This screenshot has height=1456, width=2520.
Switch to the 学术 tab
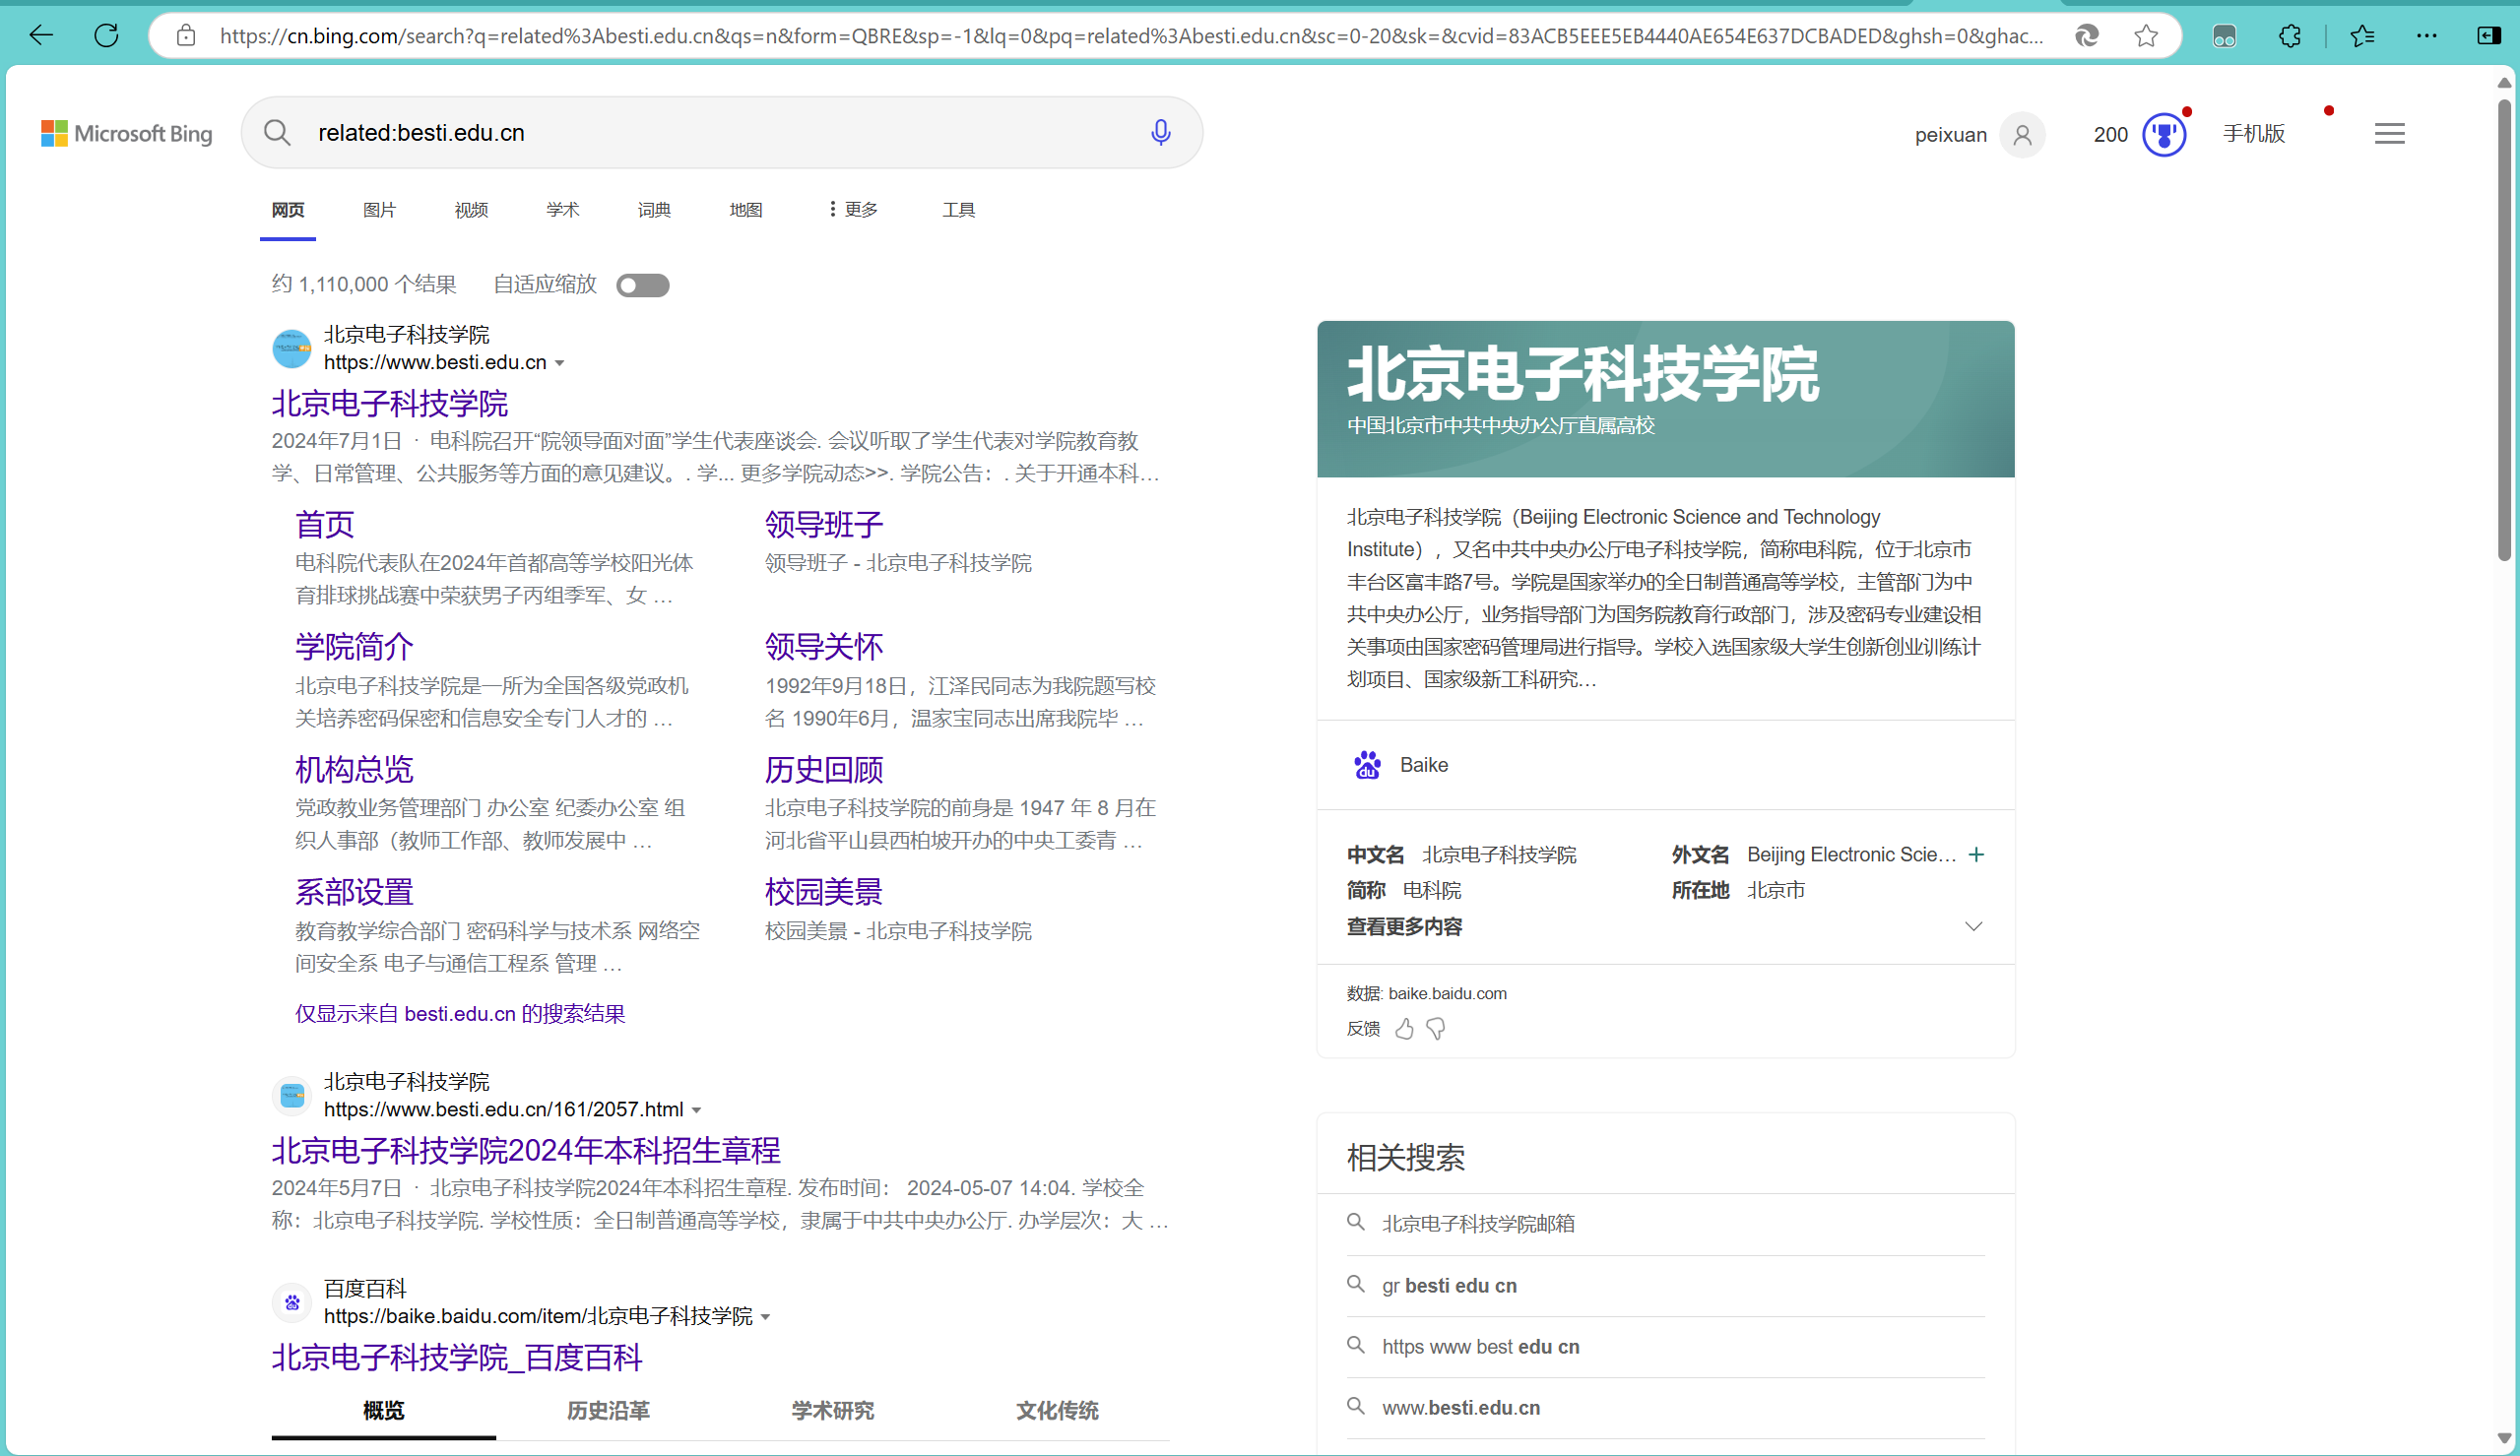[x=562, y=210]
